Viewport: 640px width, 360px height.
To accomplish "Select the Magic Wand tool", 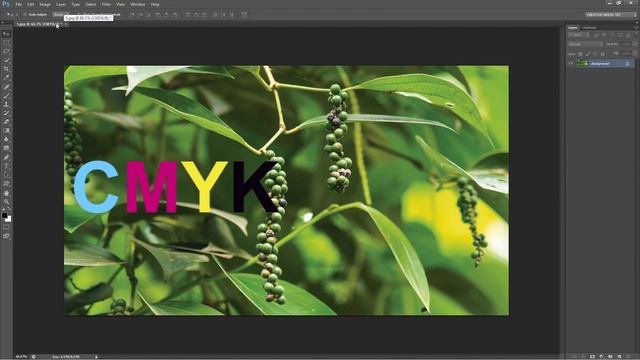I will pyautogui.click(x=6, y=60).
